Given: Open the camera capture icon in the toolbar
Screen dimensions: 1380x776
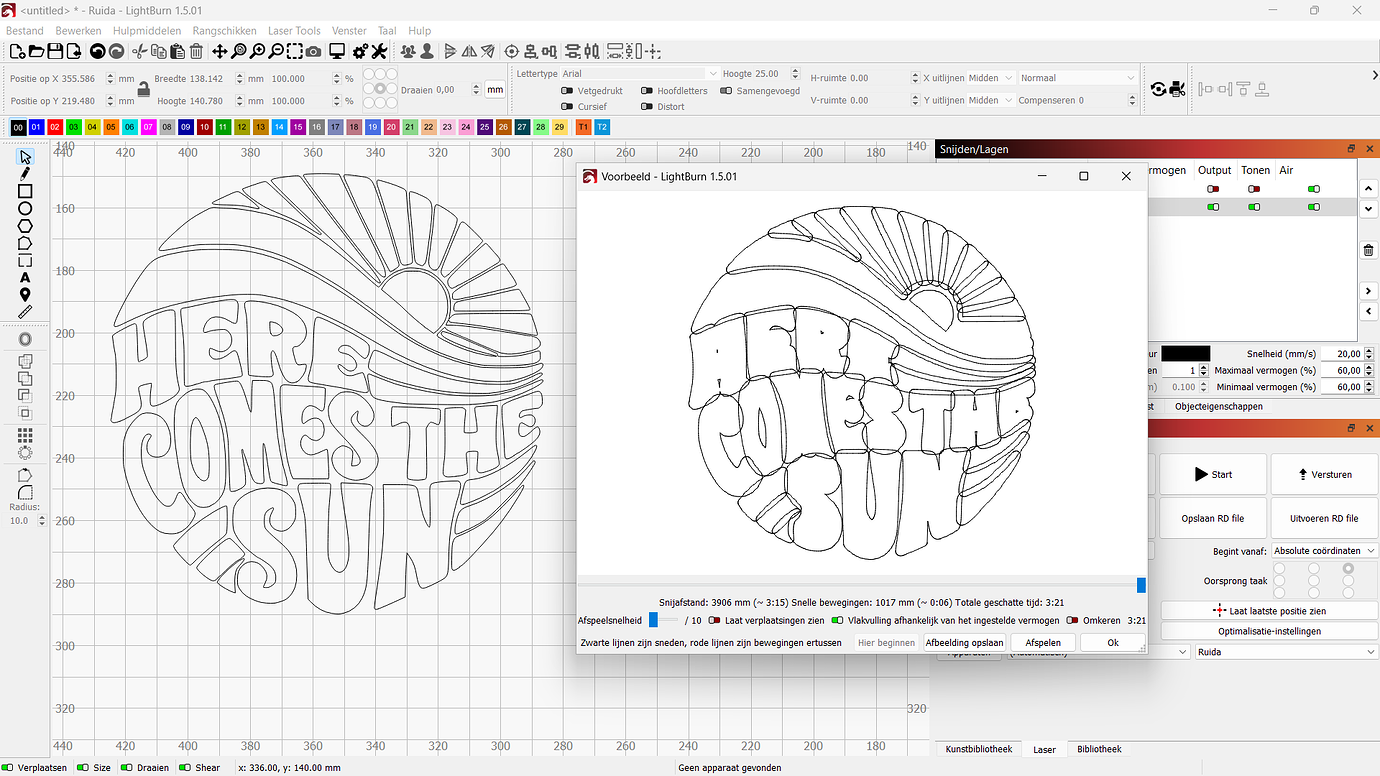Looking at the screenshot, I should click(x=314, y=51).
